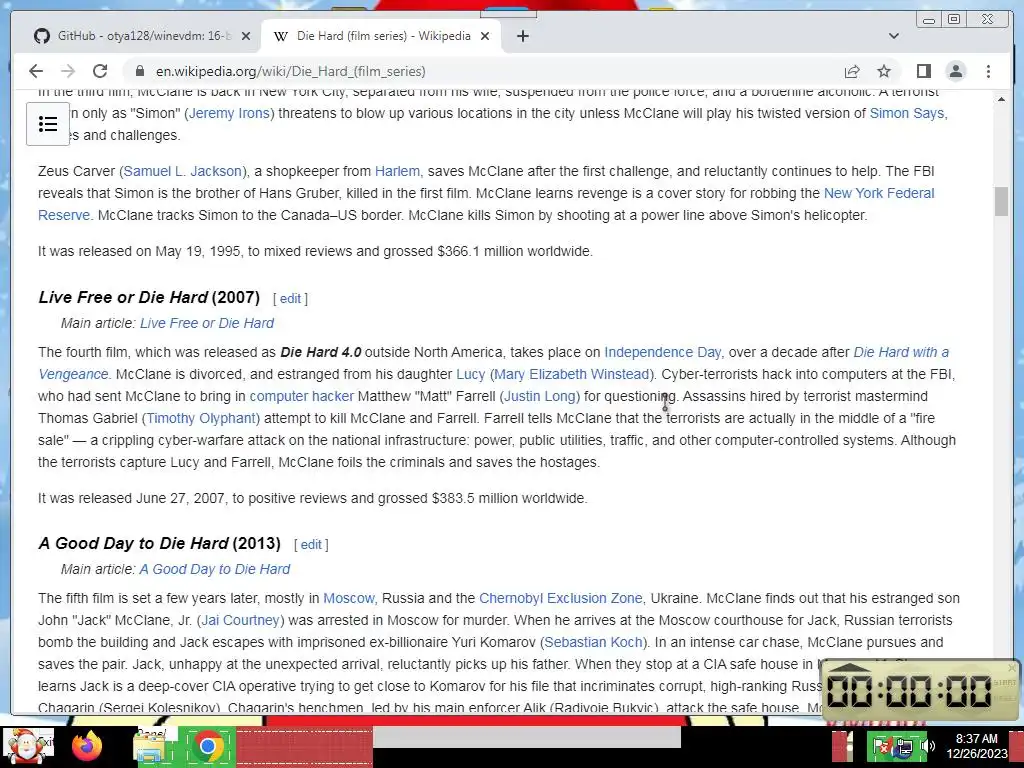Click the browser forward arrow

click(68, 71)
